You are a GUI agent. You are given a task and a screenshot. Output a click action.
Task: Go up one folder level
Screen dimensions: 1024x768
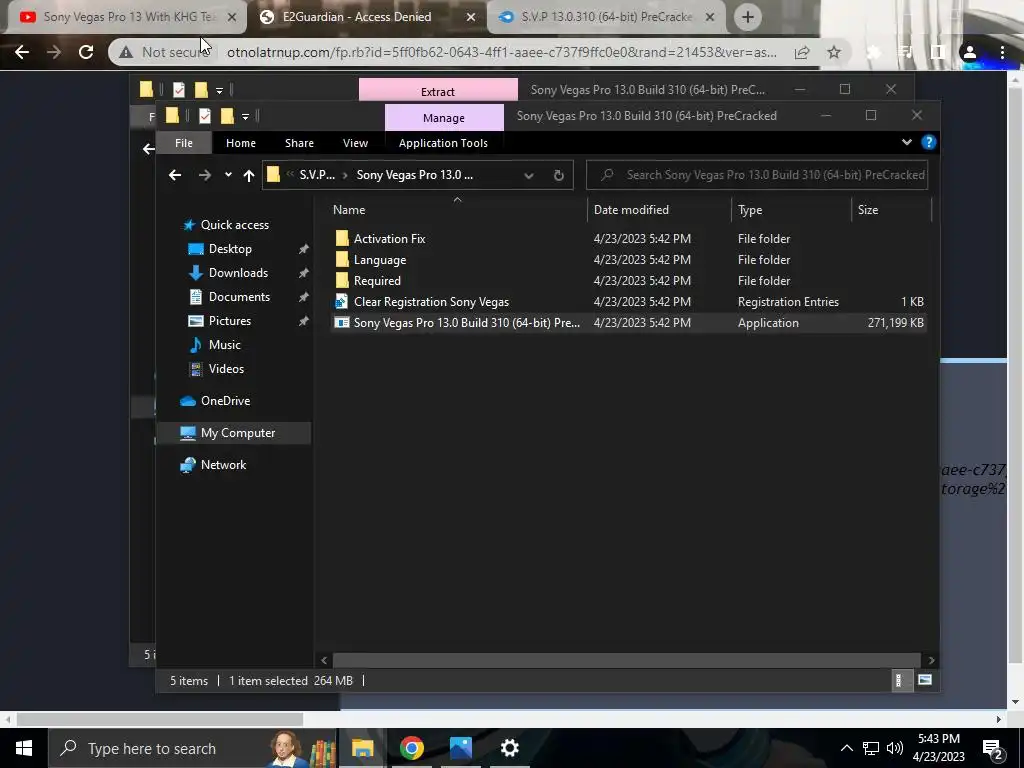click(x=249, y=175)
